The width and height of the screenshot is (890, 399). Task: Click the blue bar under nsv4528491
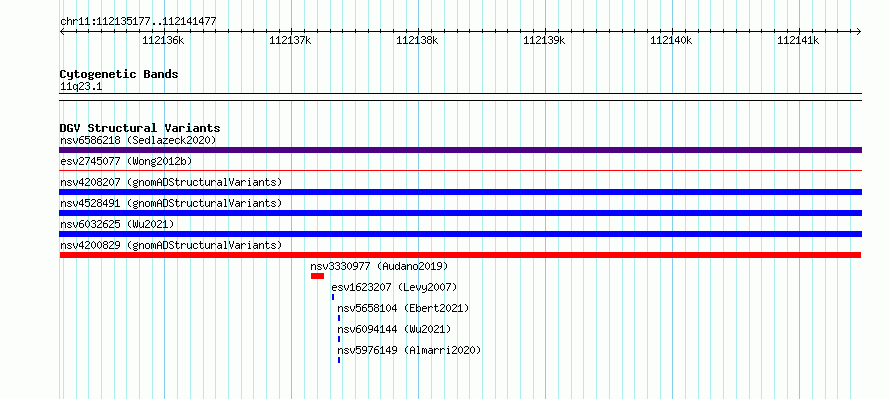(460, 213)
